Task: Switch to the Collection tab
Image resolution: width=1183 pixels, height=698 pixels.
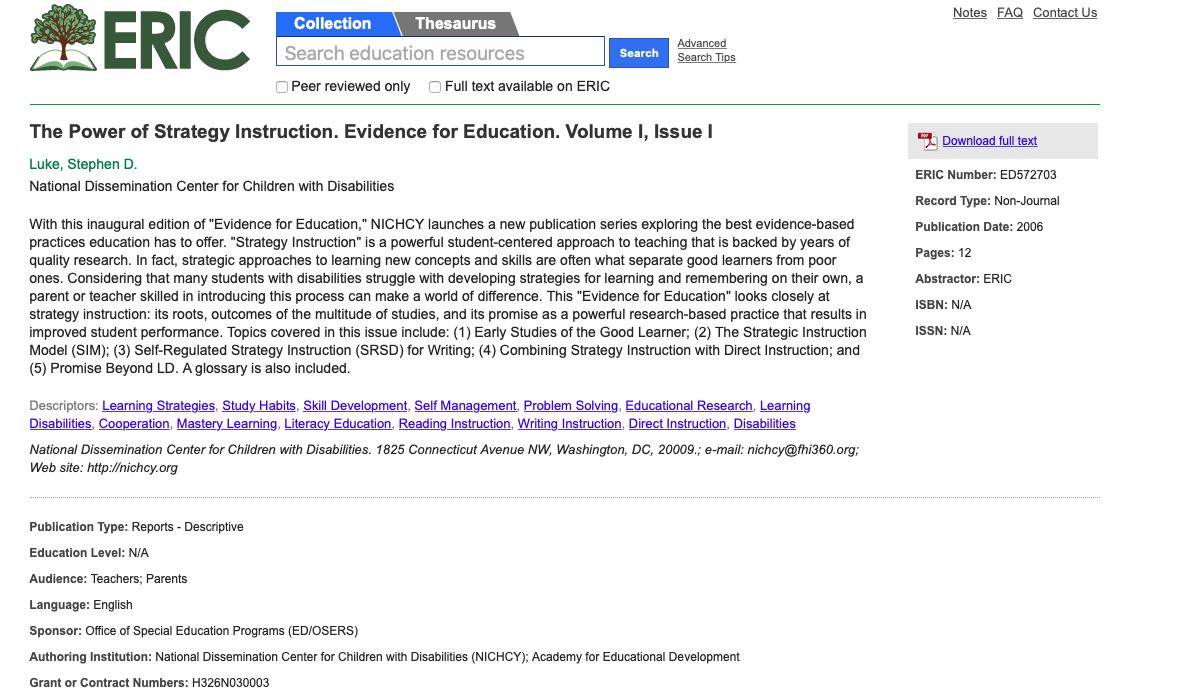Action: 334,23
